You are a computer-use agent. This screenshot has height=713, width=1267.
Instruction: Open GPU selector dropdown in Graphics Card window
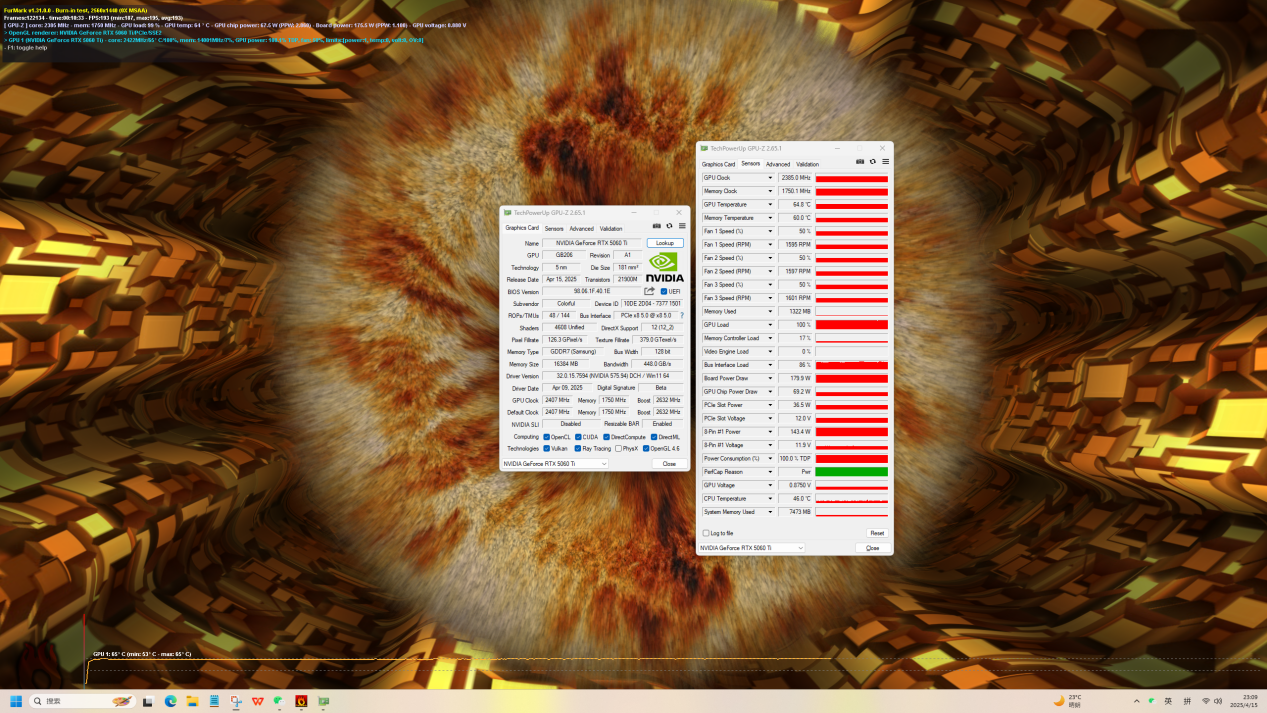click(554, 464)
